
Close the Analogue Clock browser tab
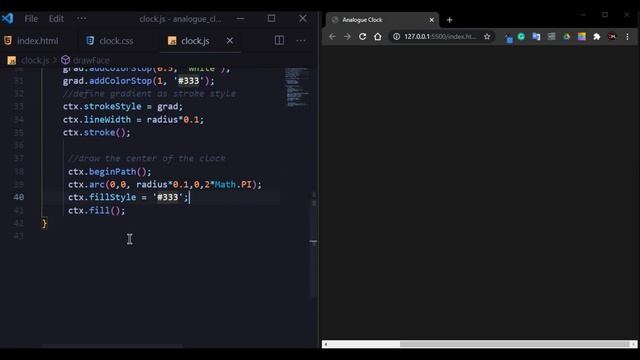pos(431,20)
